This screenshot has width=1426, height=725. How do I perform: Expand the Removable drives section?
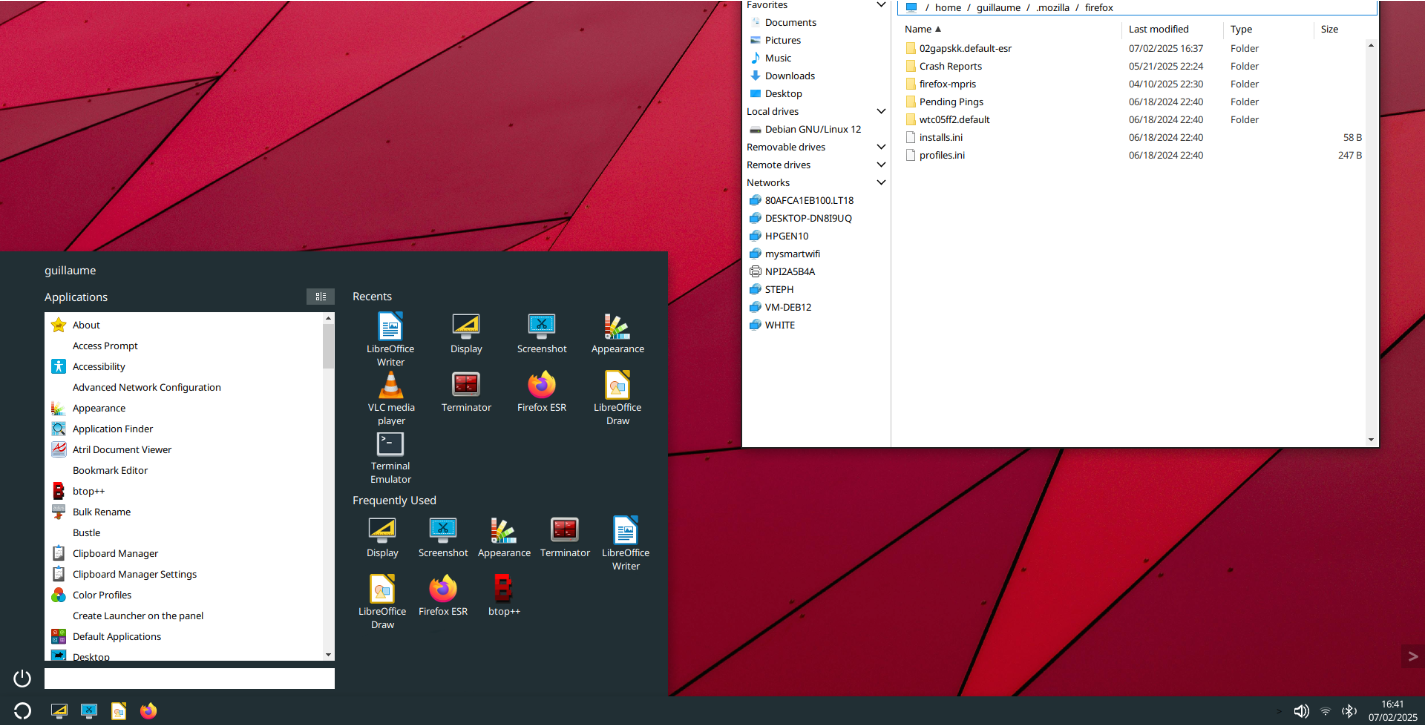point(881,147)
